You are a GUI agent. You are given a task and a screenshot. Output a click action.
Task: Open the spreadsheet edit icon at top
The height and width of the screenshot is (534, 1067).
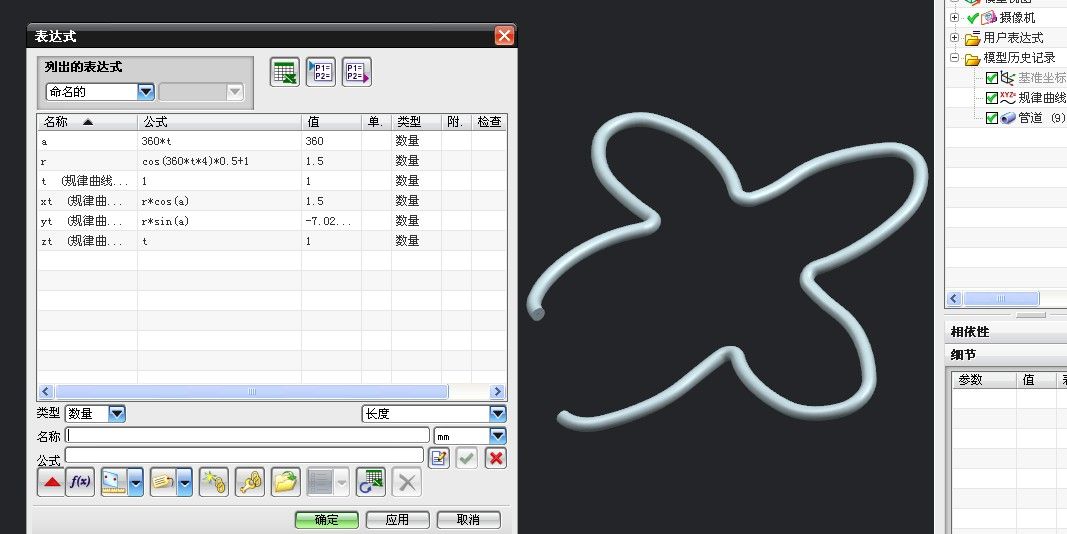(285, 72)
